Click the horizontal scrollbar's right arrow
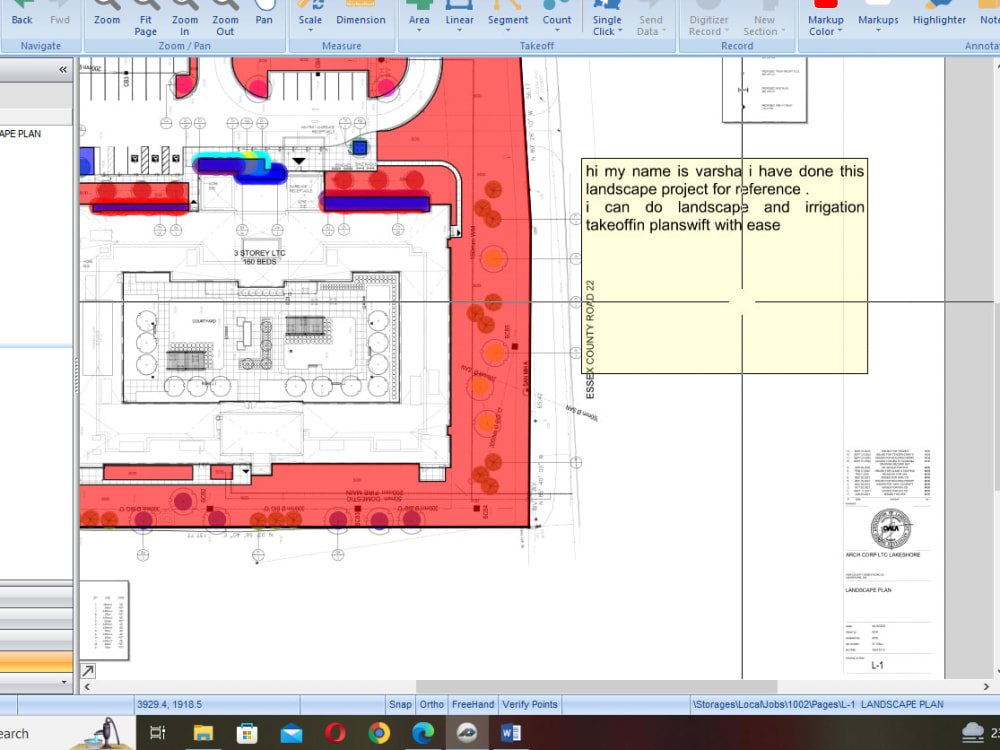Screen dimensions: 1000x750 click(986, 686)
